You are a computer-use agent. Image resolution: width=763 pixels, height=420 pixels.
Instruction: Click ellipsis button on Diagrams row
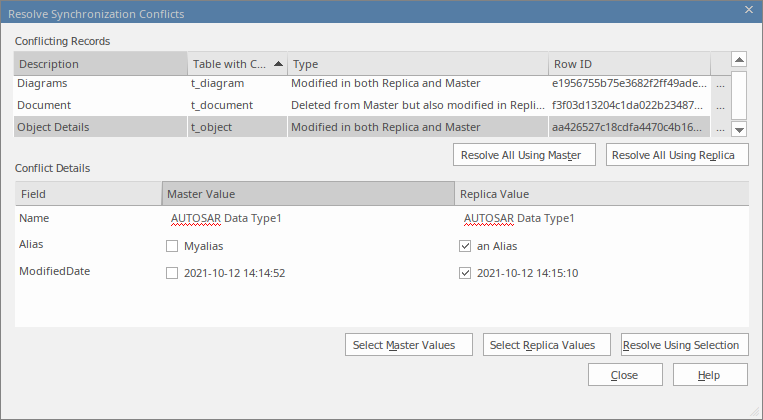721,84
